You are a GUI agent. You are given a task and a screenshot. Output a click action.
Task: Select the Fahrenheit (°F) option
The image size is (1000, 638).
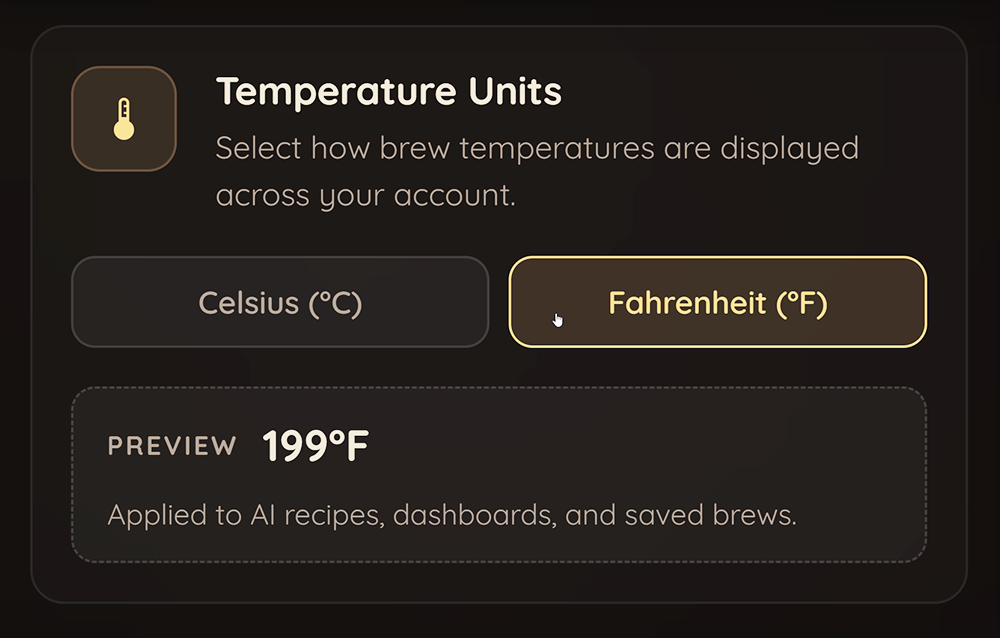(717, 302)
